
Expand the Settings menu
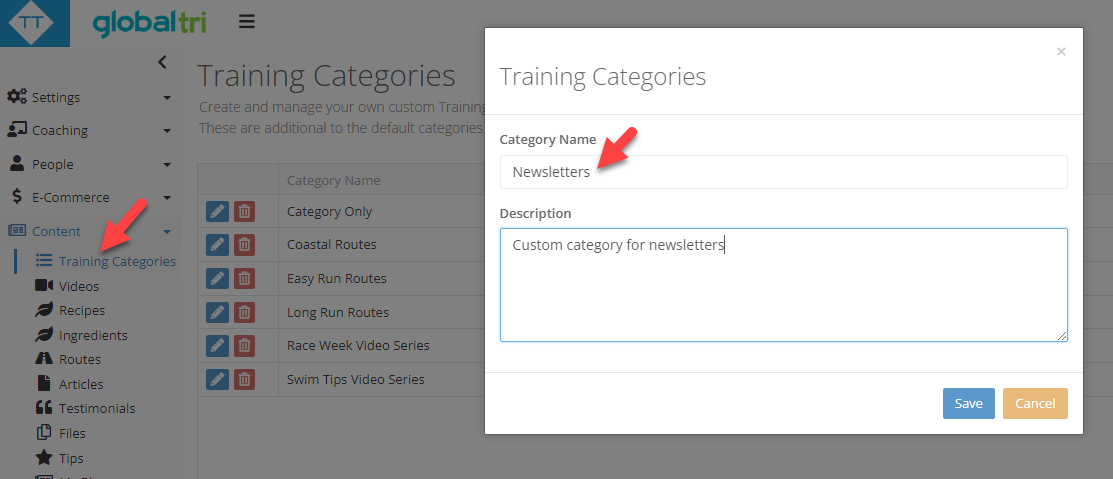pos(90,97)
